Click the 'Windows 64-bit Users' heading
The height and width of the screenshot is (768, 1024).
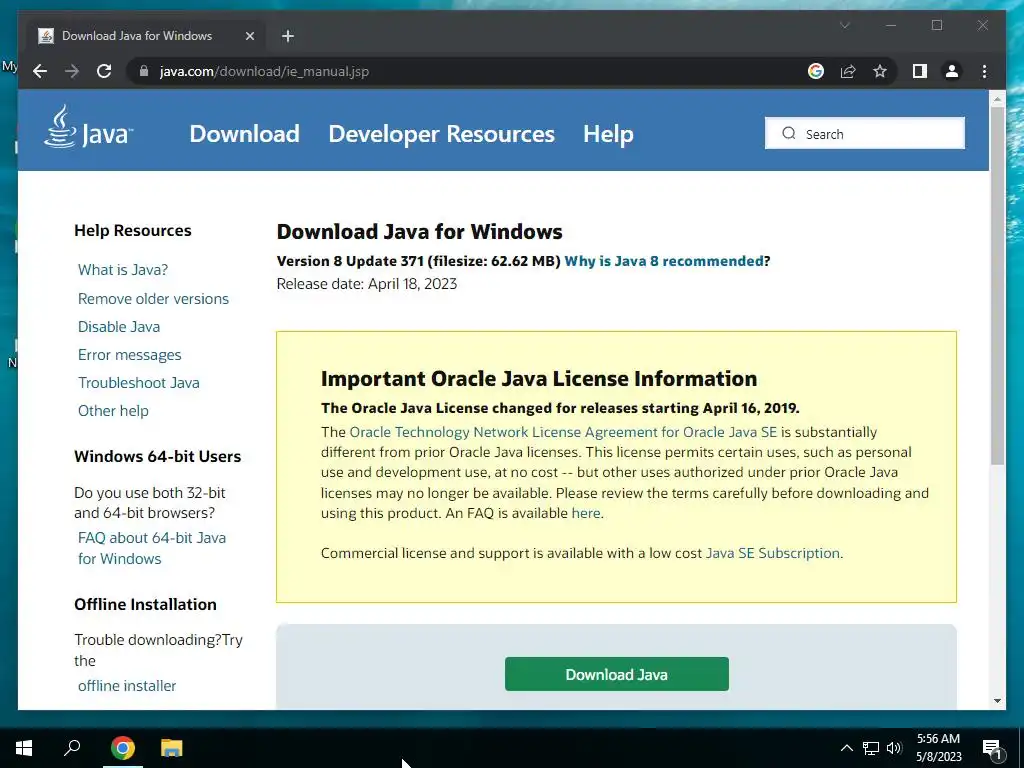click(157, 456)
